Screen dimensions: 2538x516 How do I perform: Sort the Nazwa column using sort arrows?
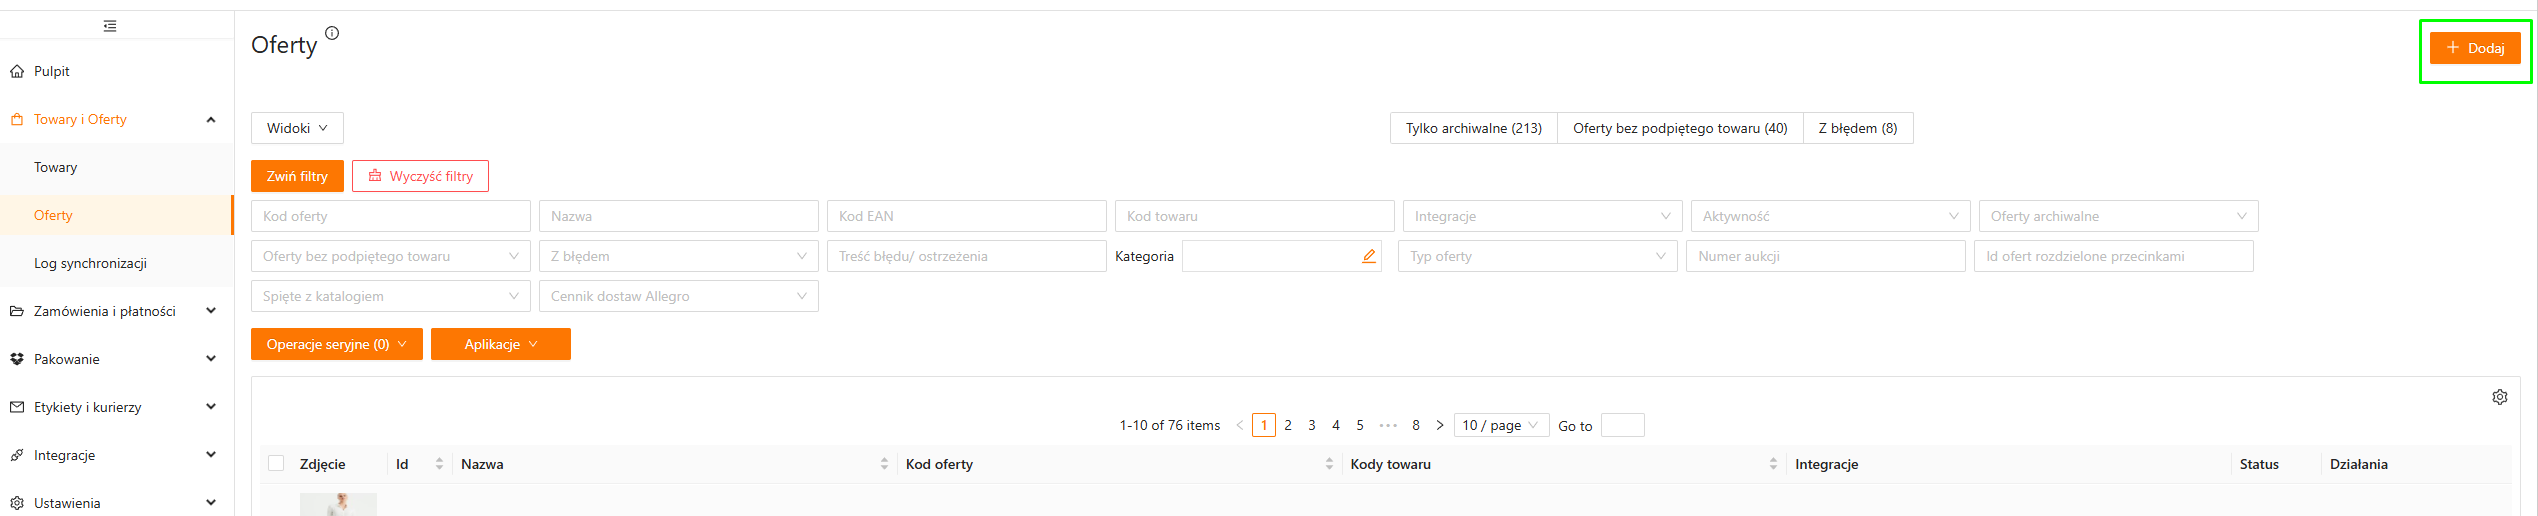coord(884,464)
